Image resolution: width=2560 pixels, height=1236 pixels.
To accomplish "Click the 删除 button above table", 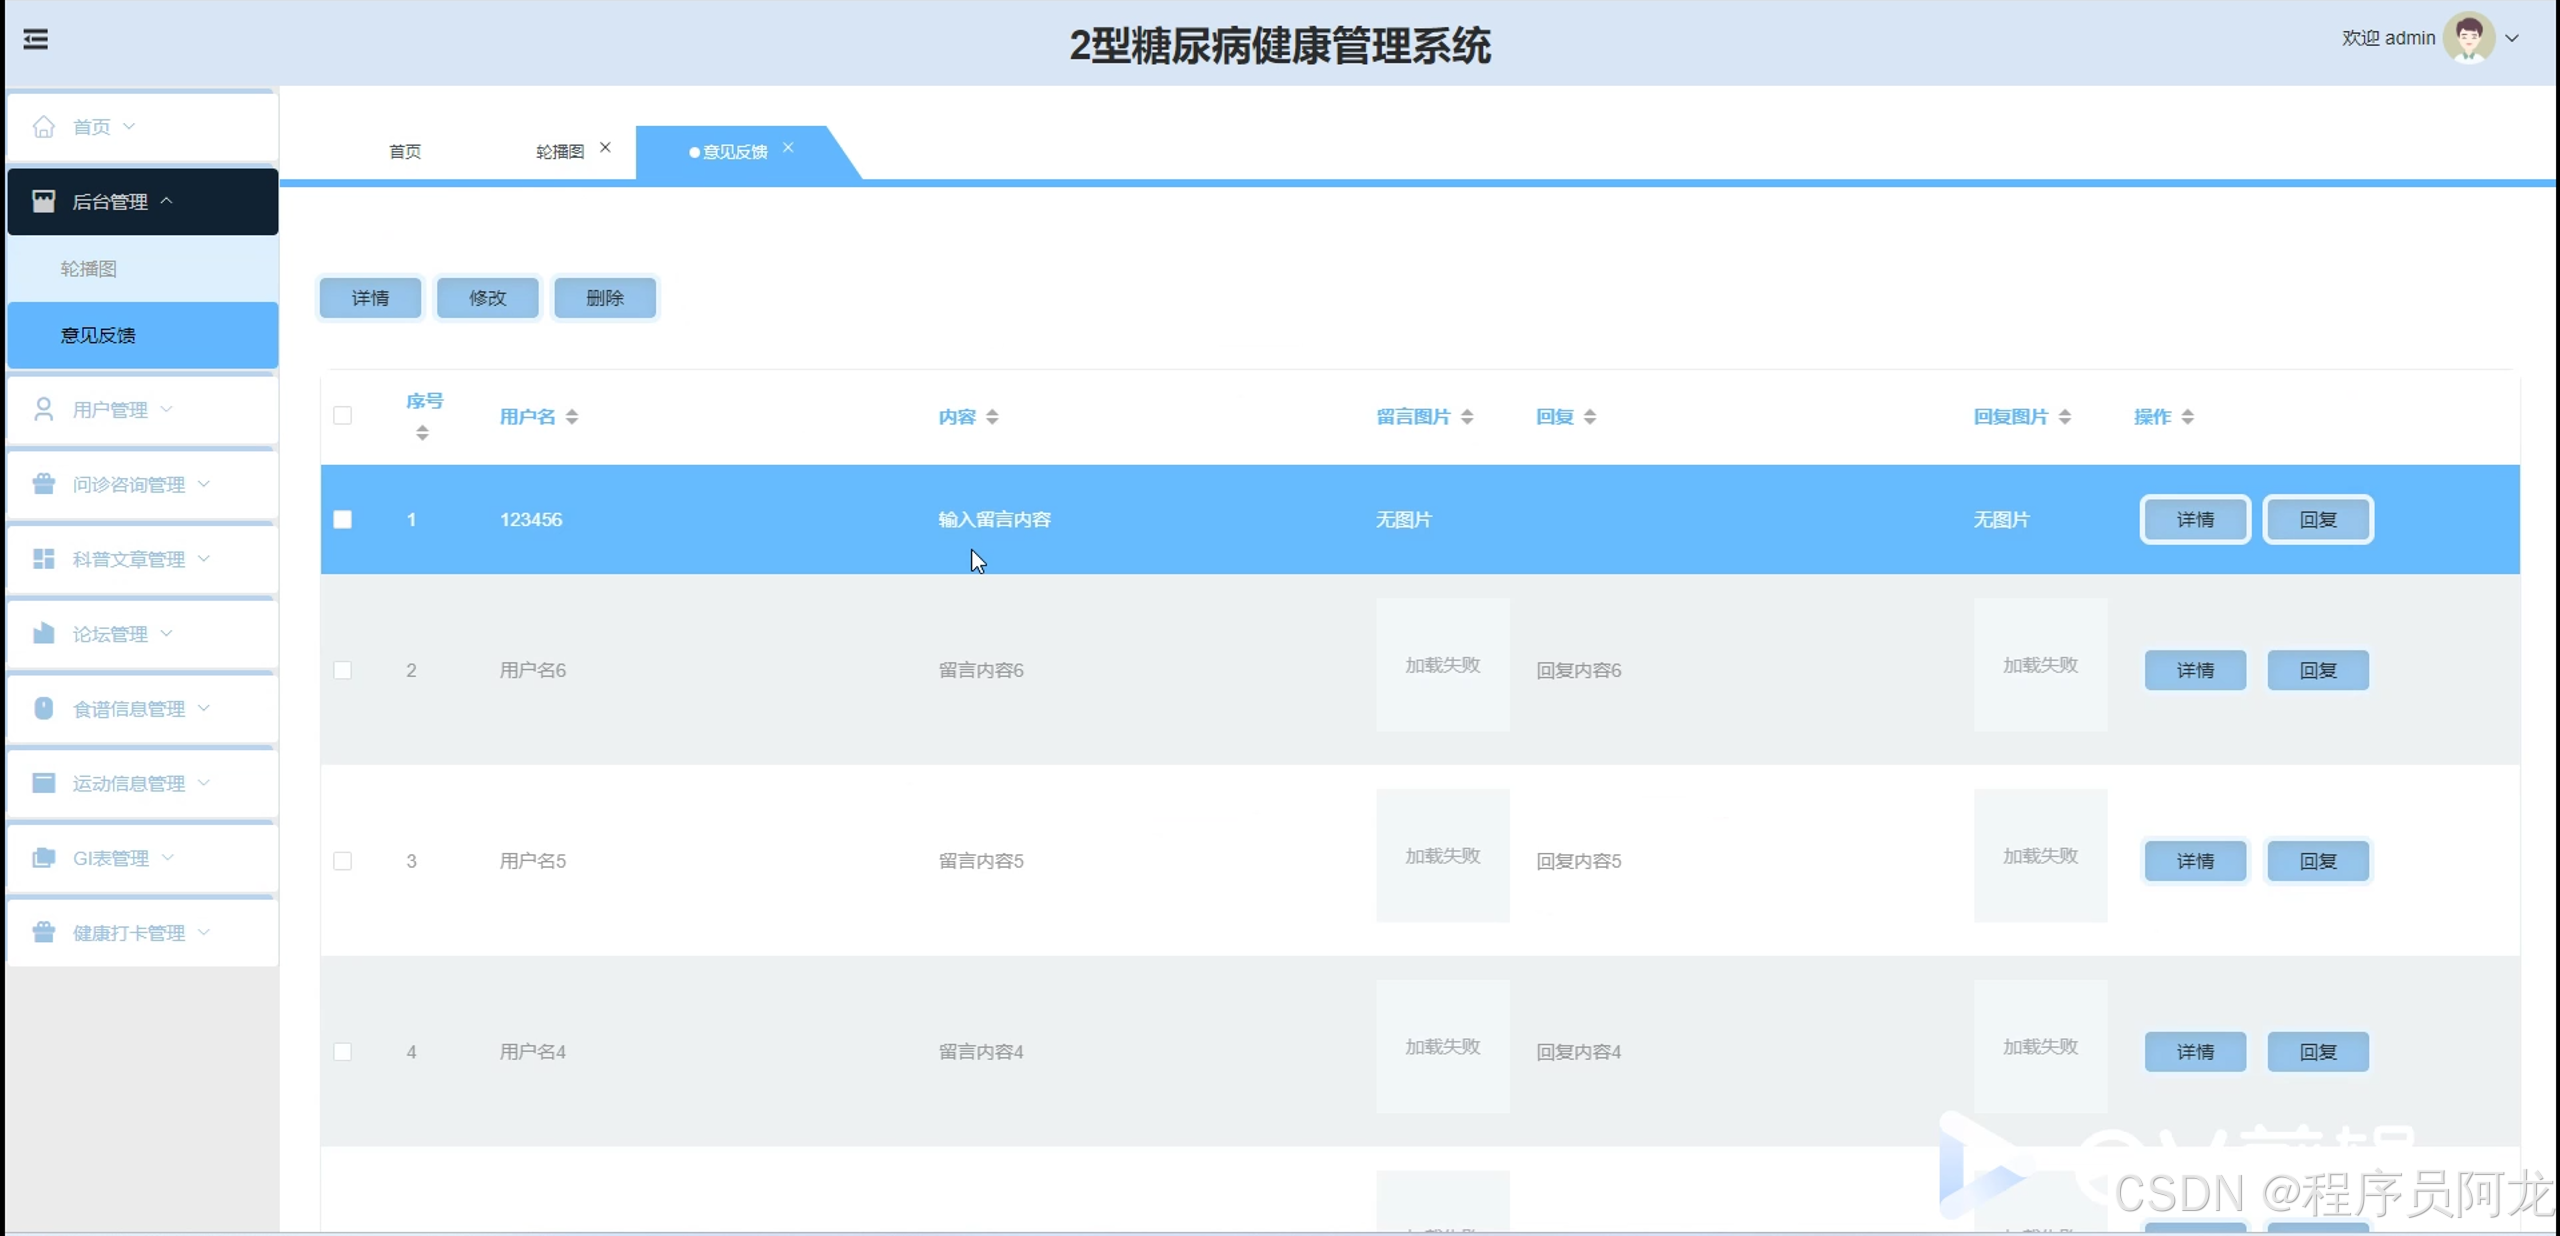I will [x=604, y=298].
